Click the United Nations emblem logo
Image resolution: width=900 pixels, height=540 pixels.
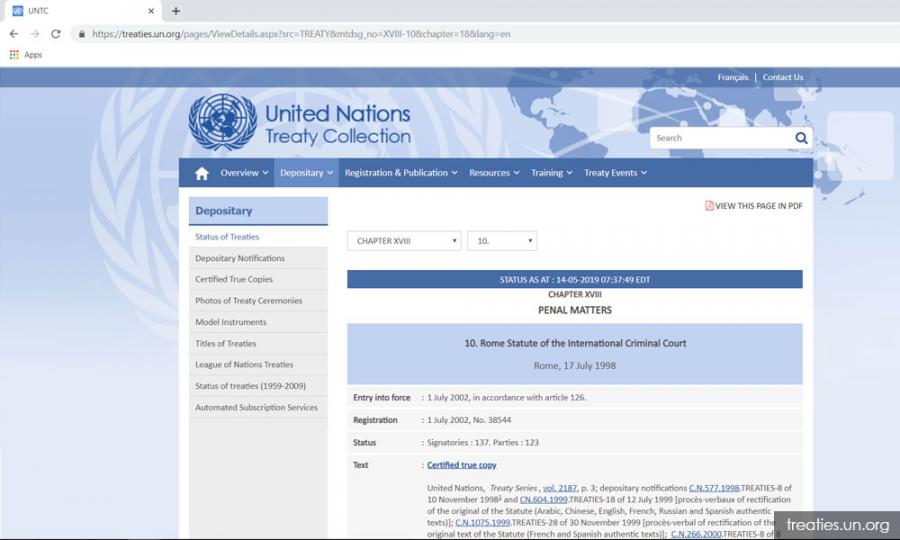point(222,123)
